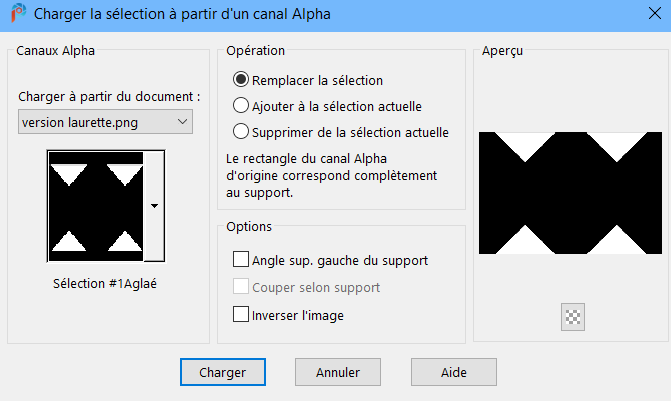
Task: Click the Annuler button
Action: [x=338, y=372]
